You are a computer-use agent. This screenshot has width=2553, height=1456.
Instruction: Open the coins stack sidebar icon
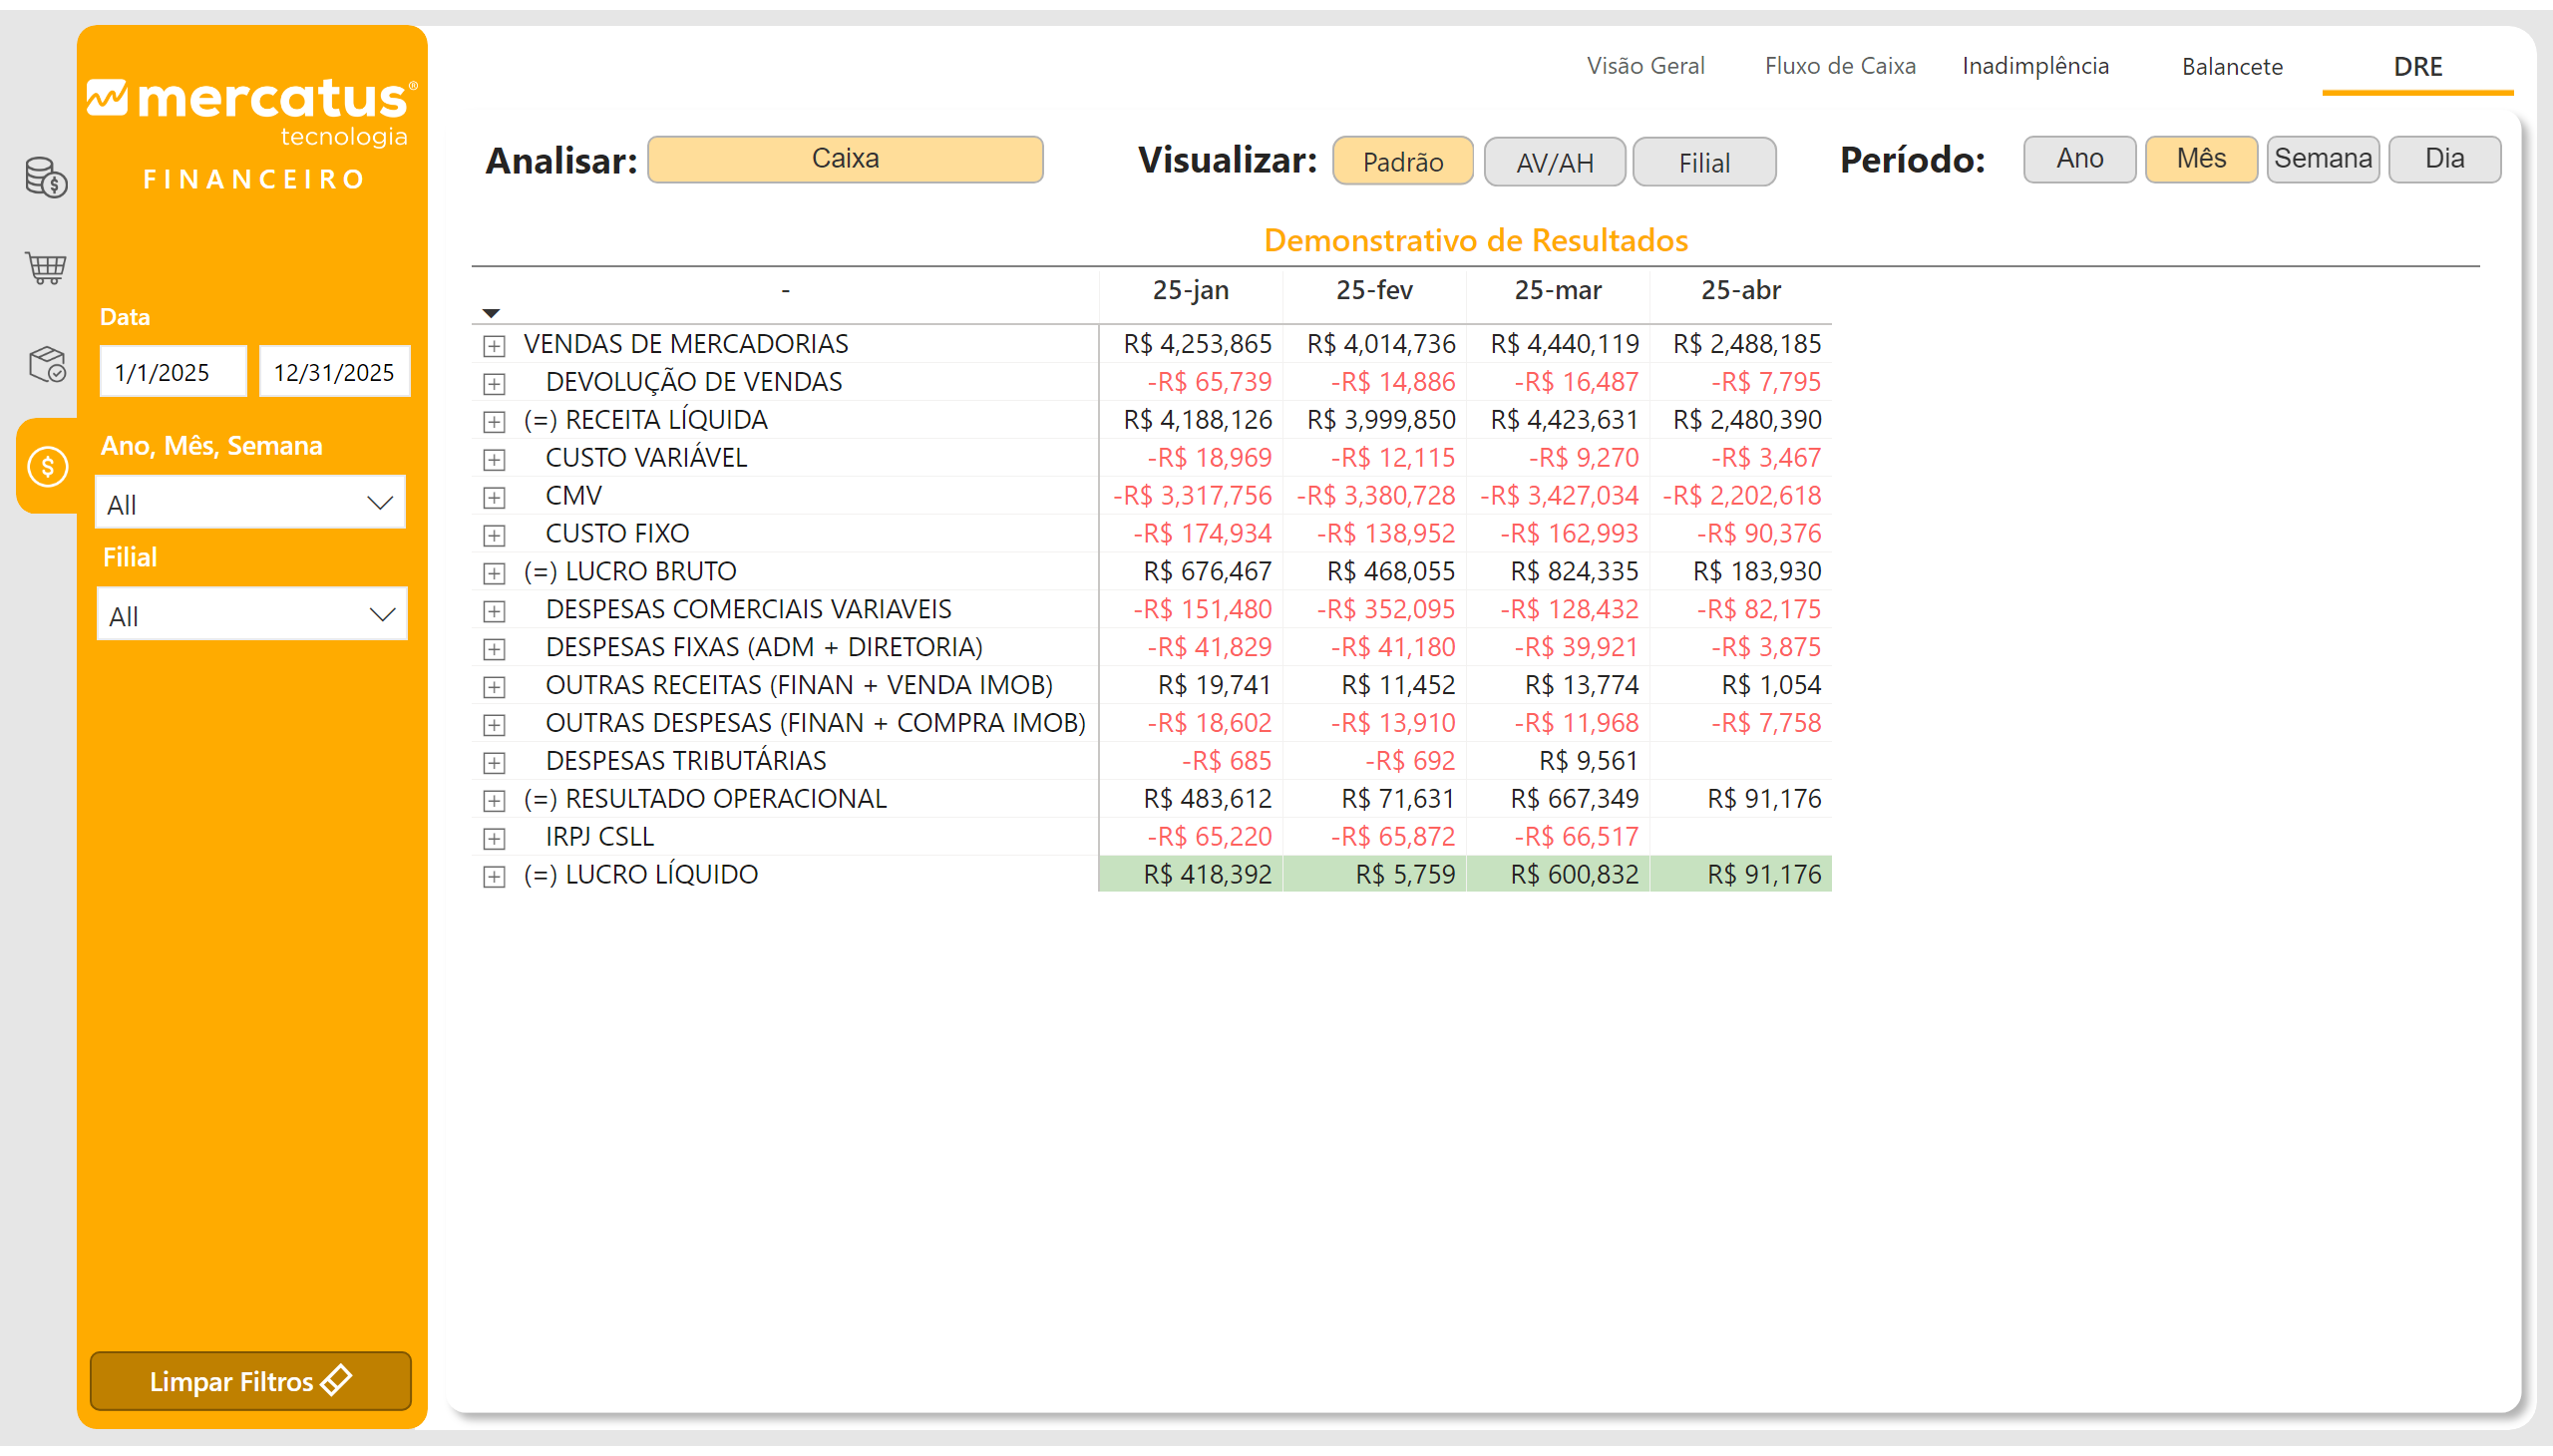pos(46,178)
